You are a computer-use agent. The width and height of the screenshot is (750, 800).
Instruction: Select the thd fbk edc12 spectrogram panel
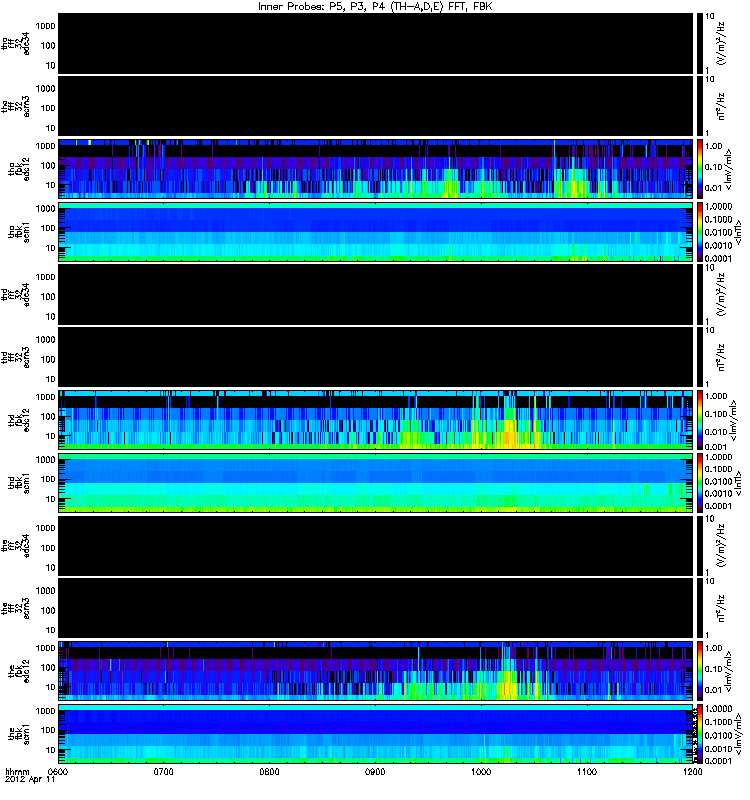pyautogui.click(x=376, y=420)
